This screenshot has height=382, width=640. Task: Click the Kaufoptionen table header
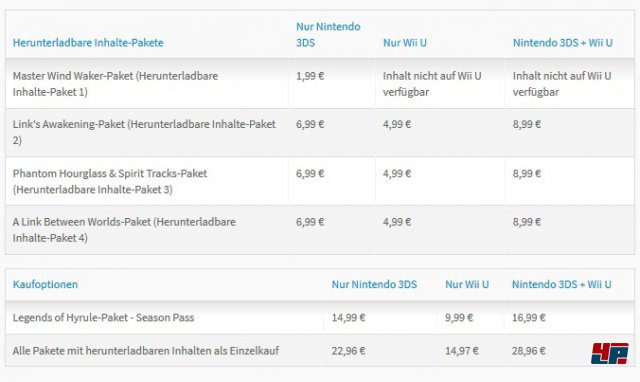(x=45, y=284)
